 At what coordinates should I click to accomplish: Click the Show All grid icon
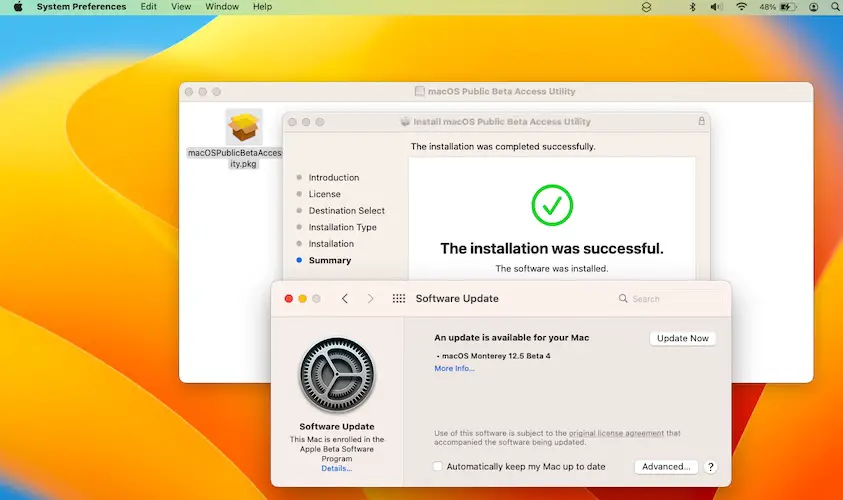click(399, 299)
